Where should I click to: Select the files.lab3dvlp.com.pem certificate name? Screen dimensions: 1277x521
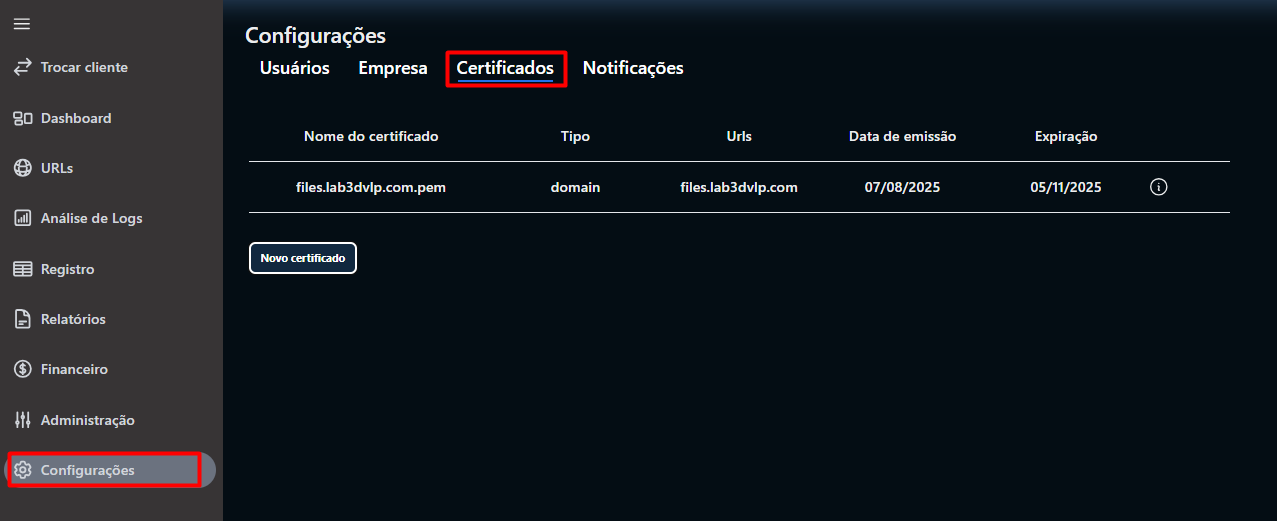pos(371,187)
